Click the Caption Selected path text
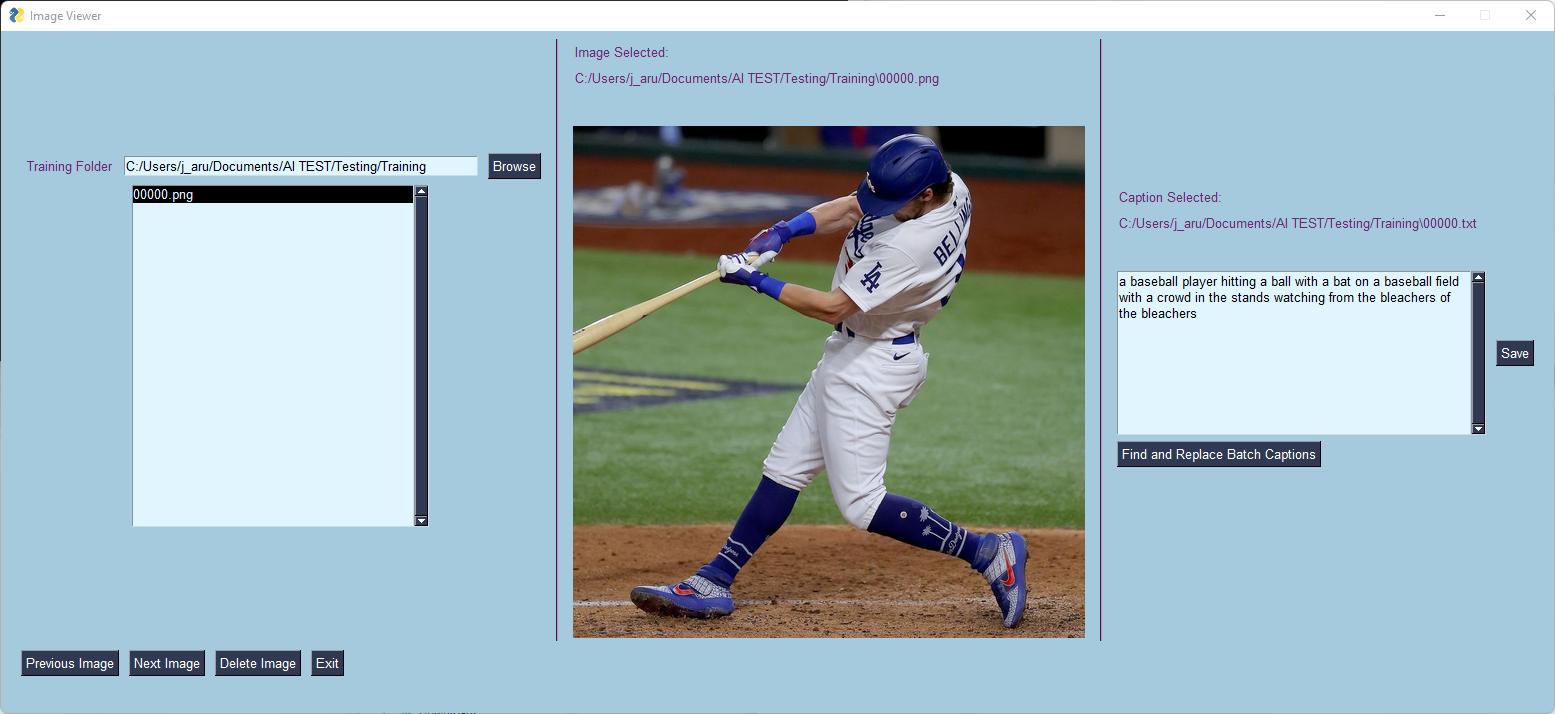1555x714 pixels. click(x=1298, y=223)
